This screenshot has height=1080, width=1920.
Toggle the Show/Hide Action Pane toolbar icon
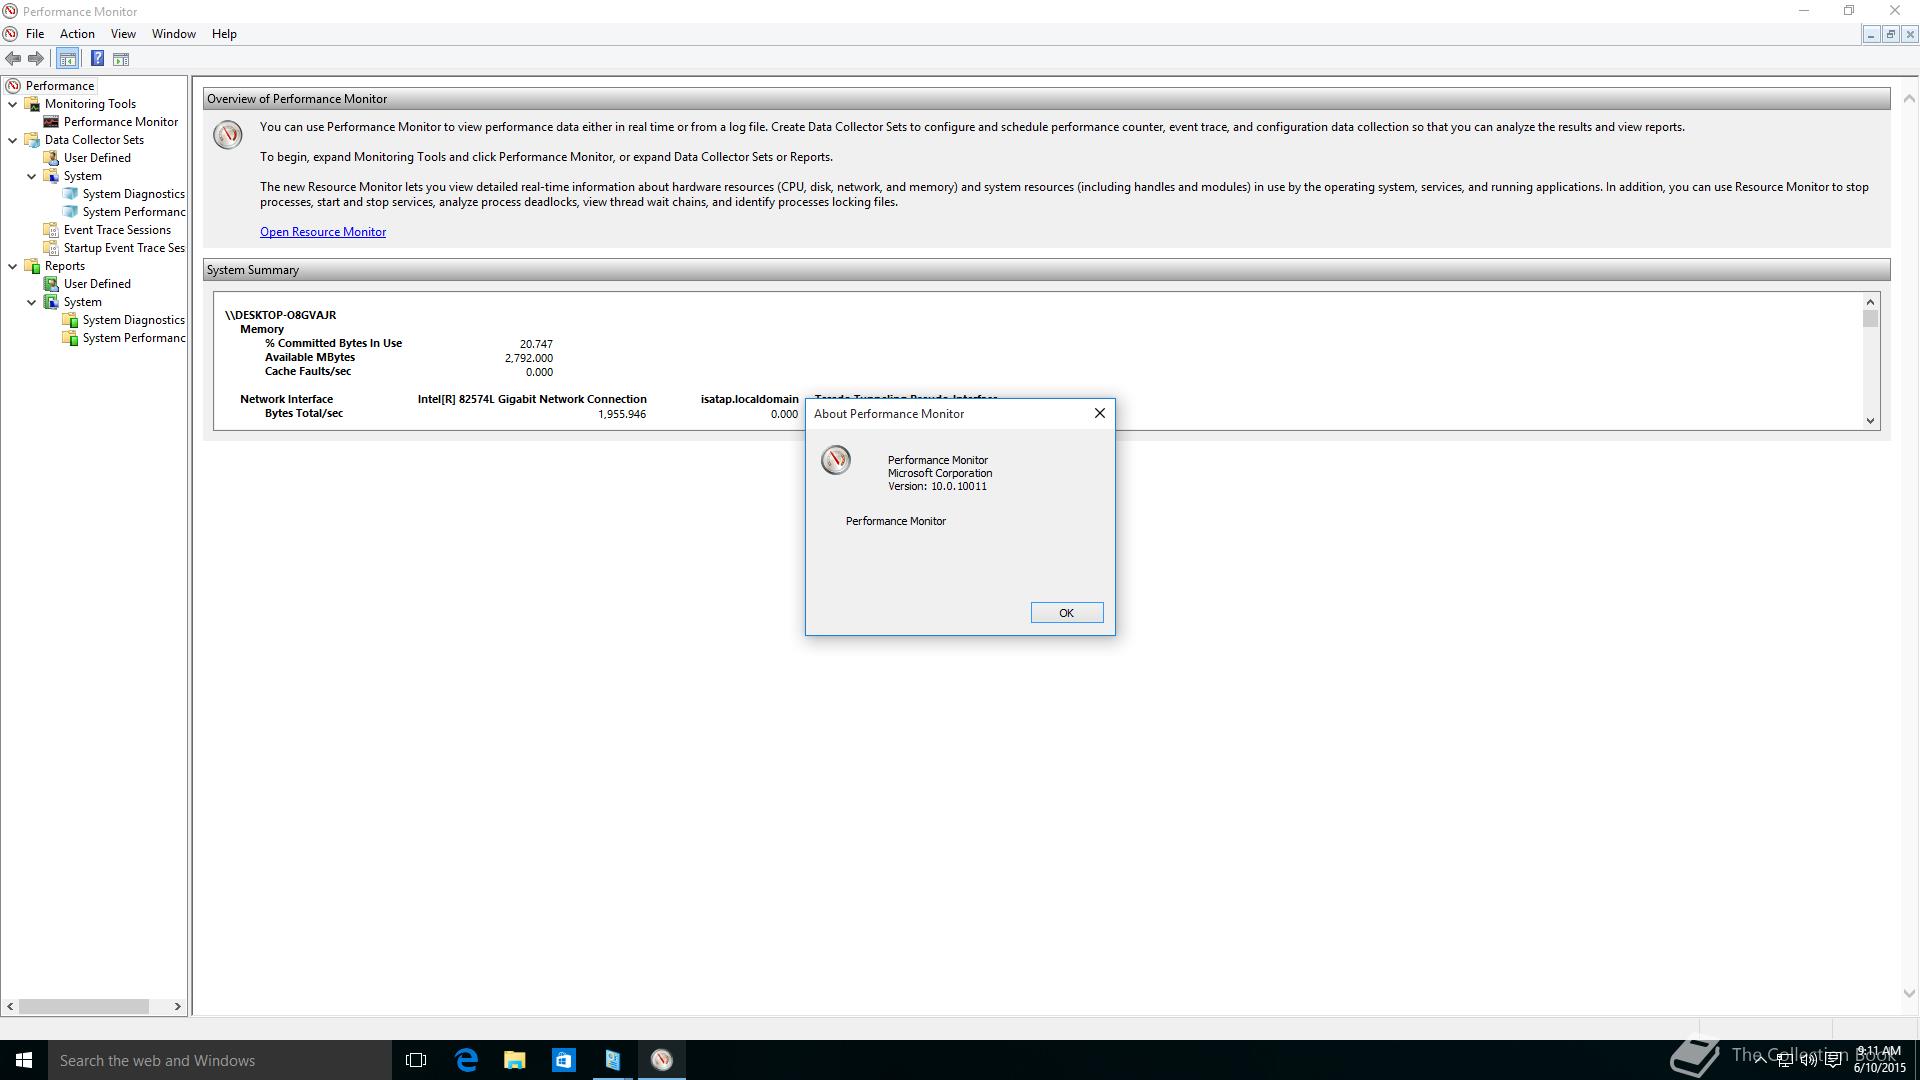click(121, 59)
